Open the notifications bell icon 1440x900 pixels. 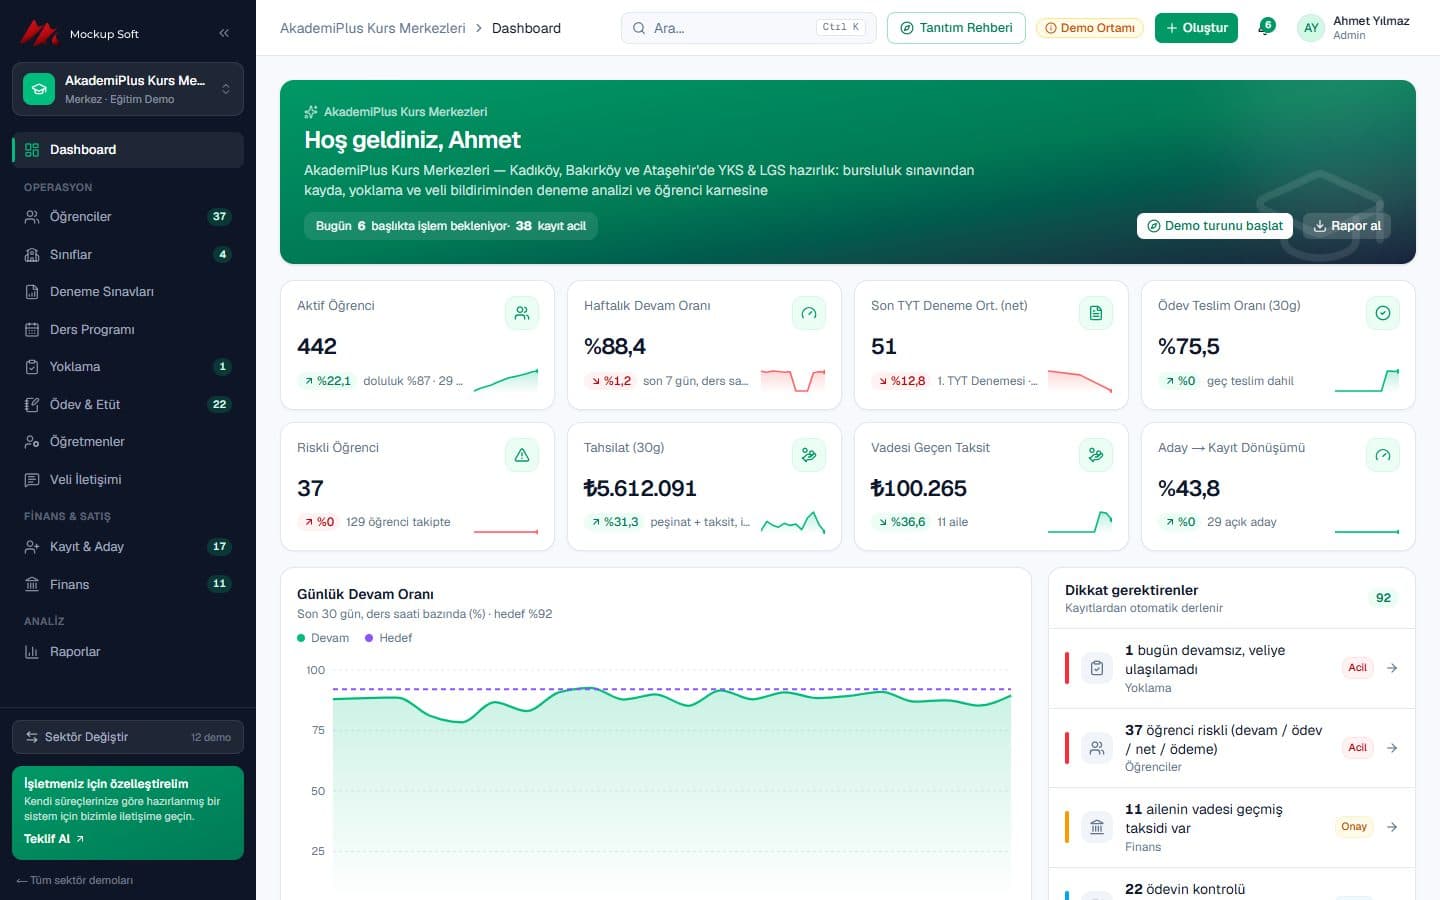(x=1266, y=27)
